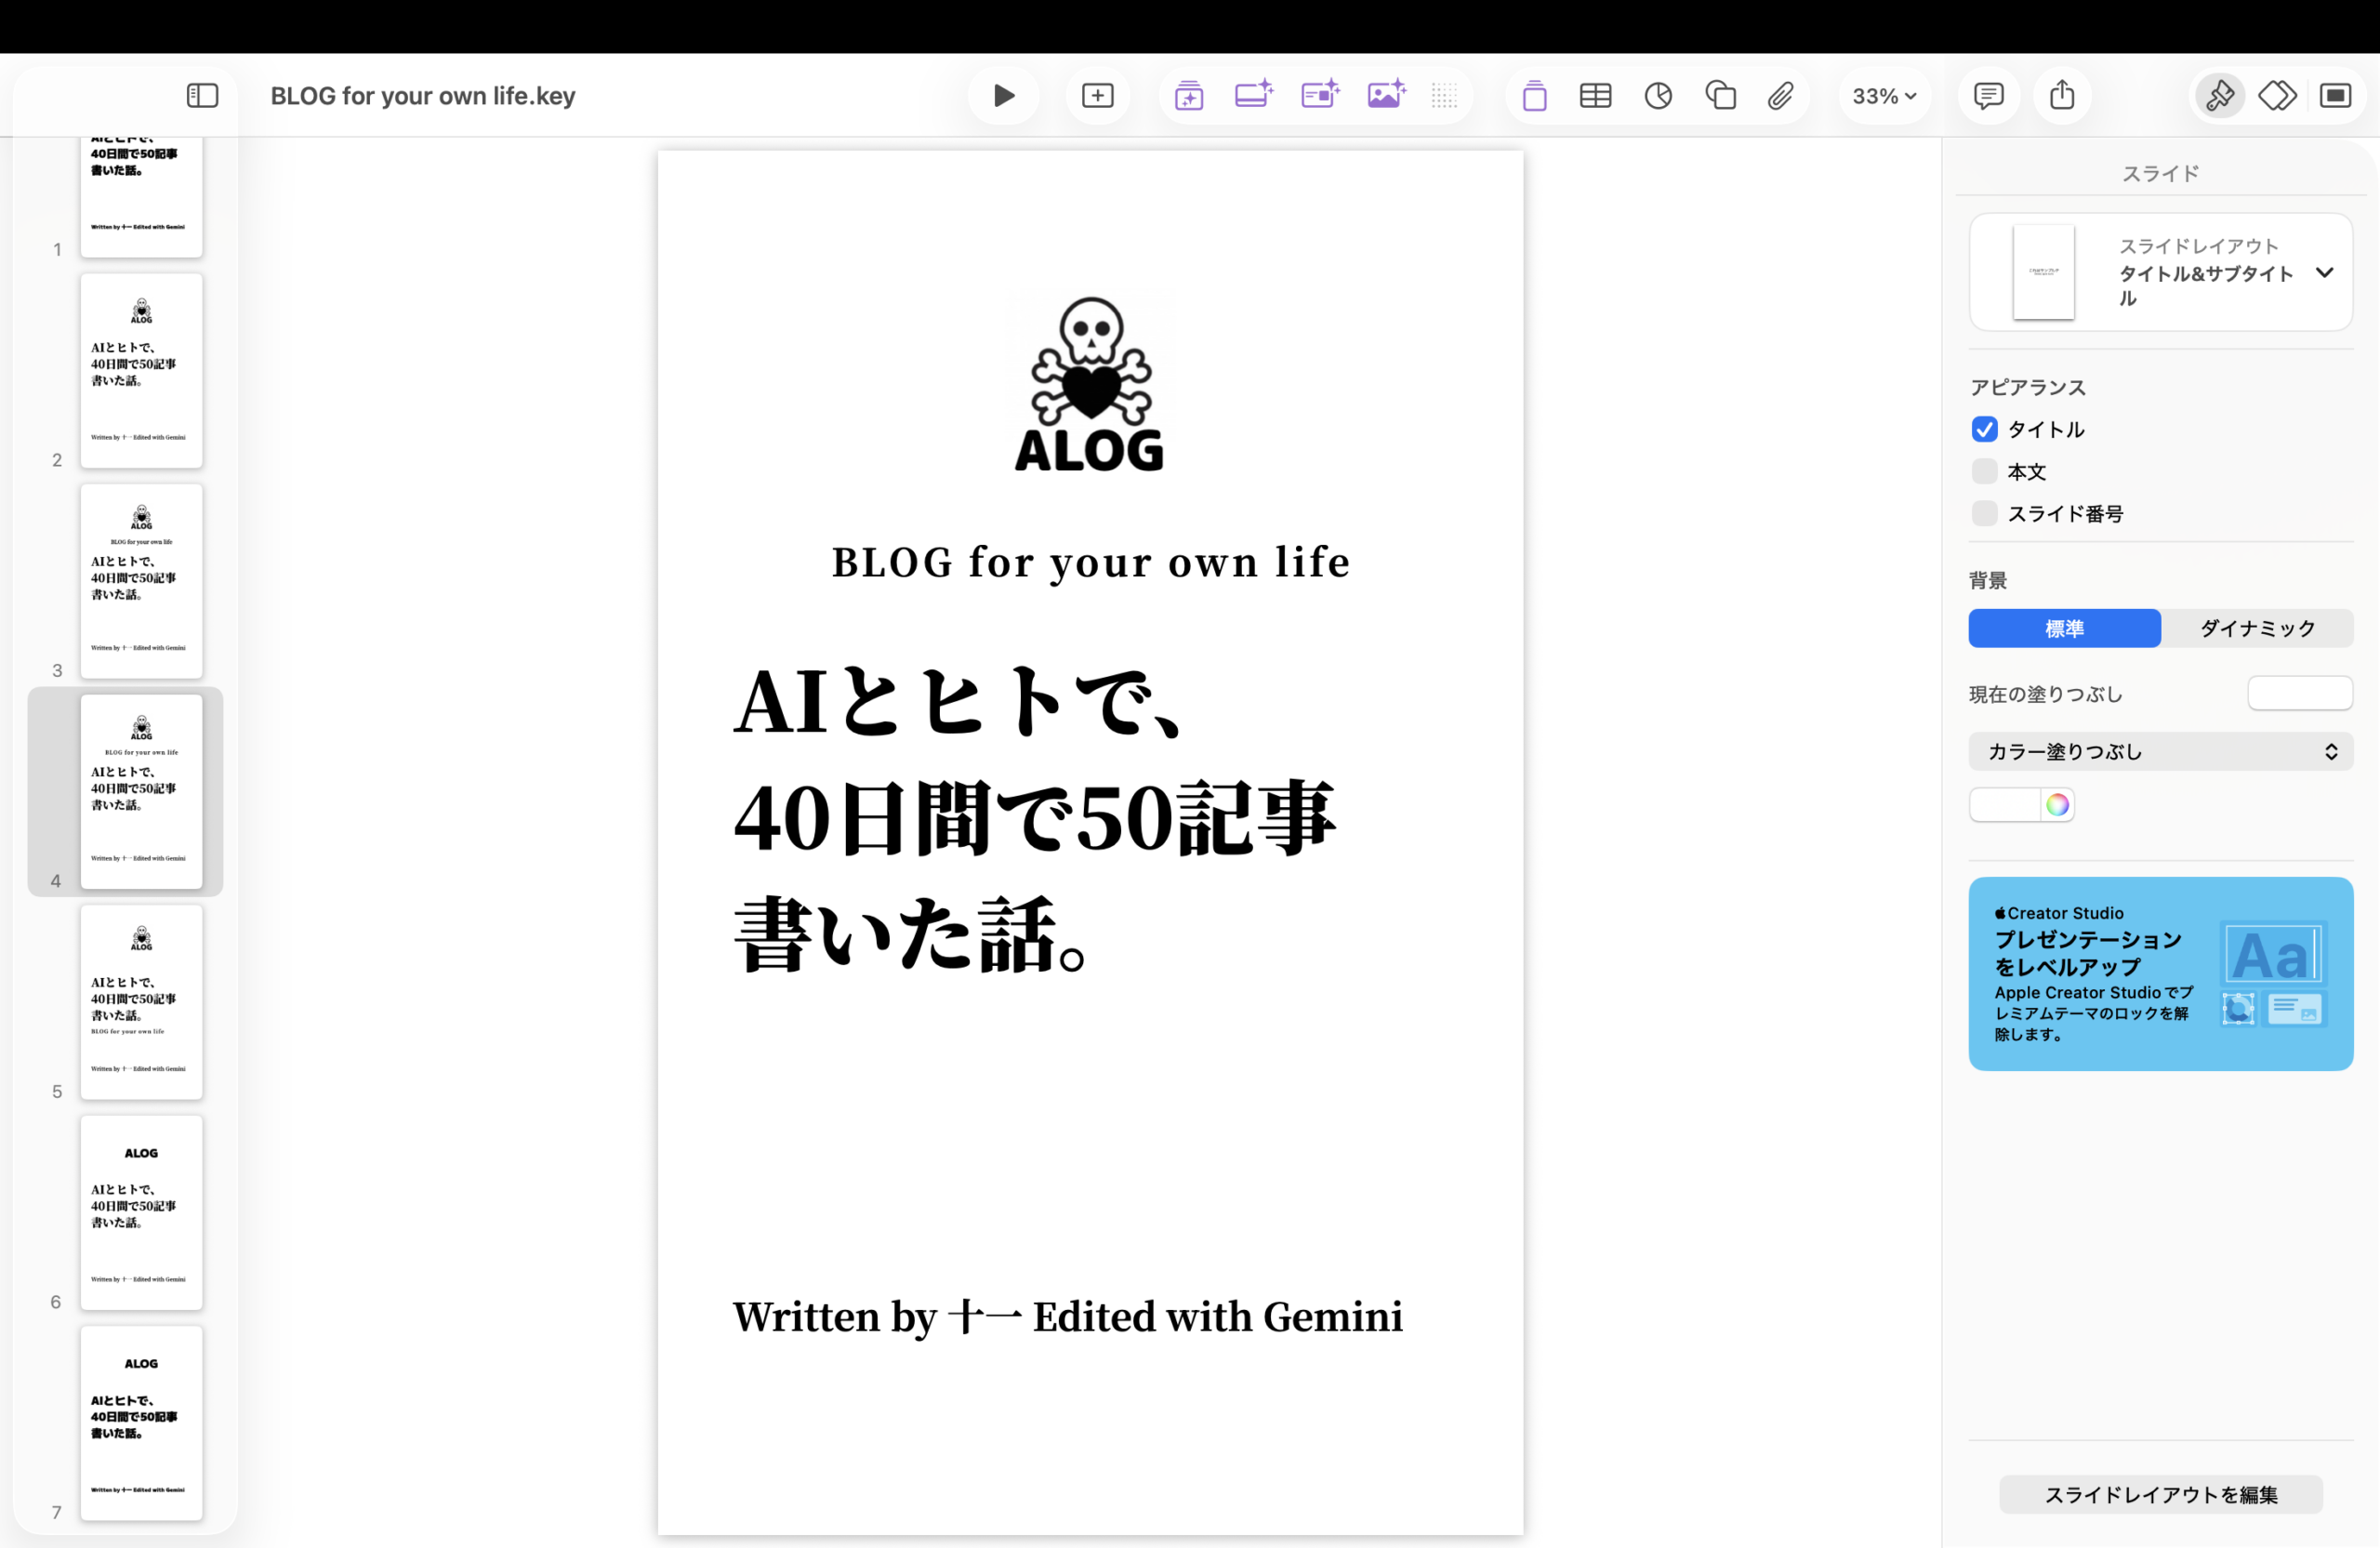Screen dimensions: 2380x1548
Task: Open the comment tool
Action: [x=1988, y=96]
